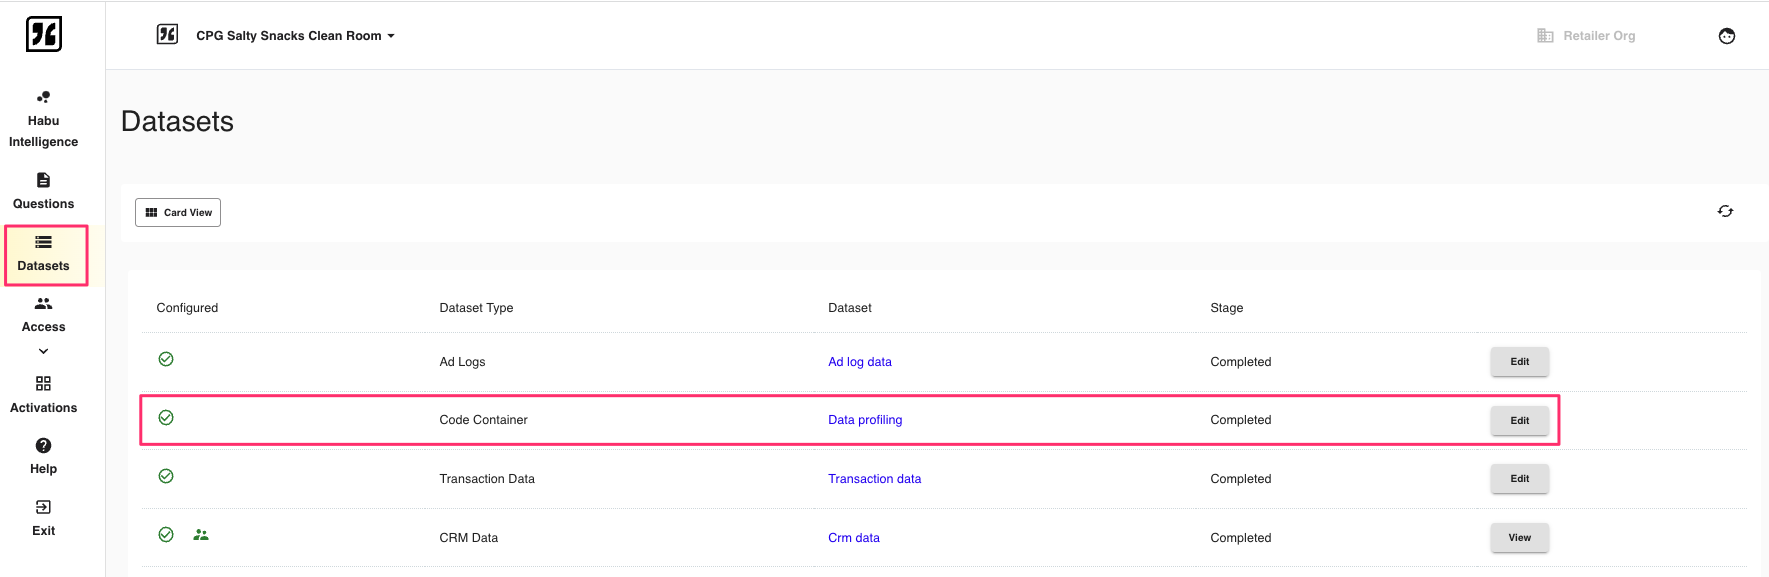This screenshot has height=577, width=1769.
Task: Select the Datasets sidebar item
Action: coord(44,254)
